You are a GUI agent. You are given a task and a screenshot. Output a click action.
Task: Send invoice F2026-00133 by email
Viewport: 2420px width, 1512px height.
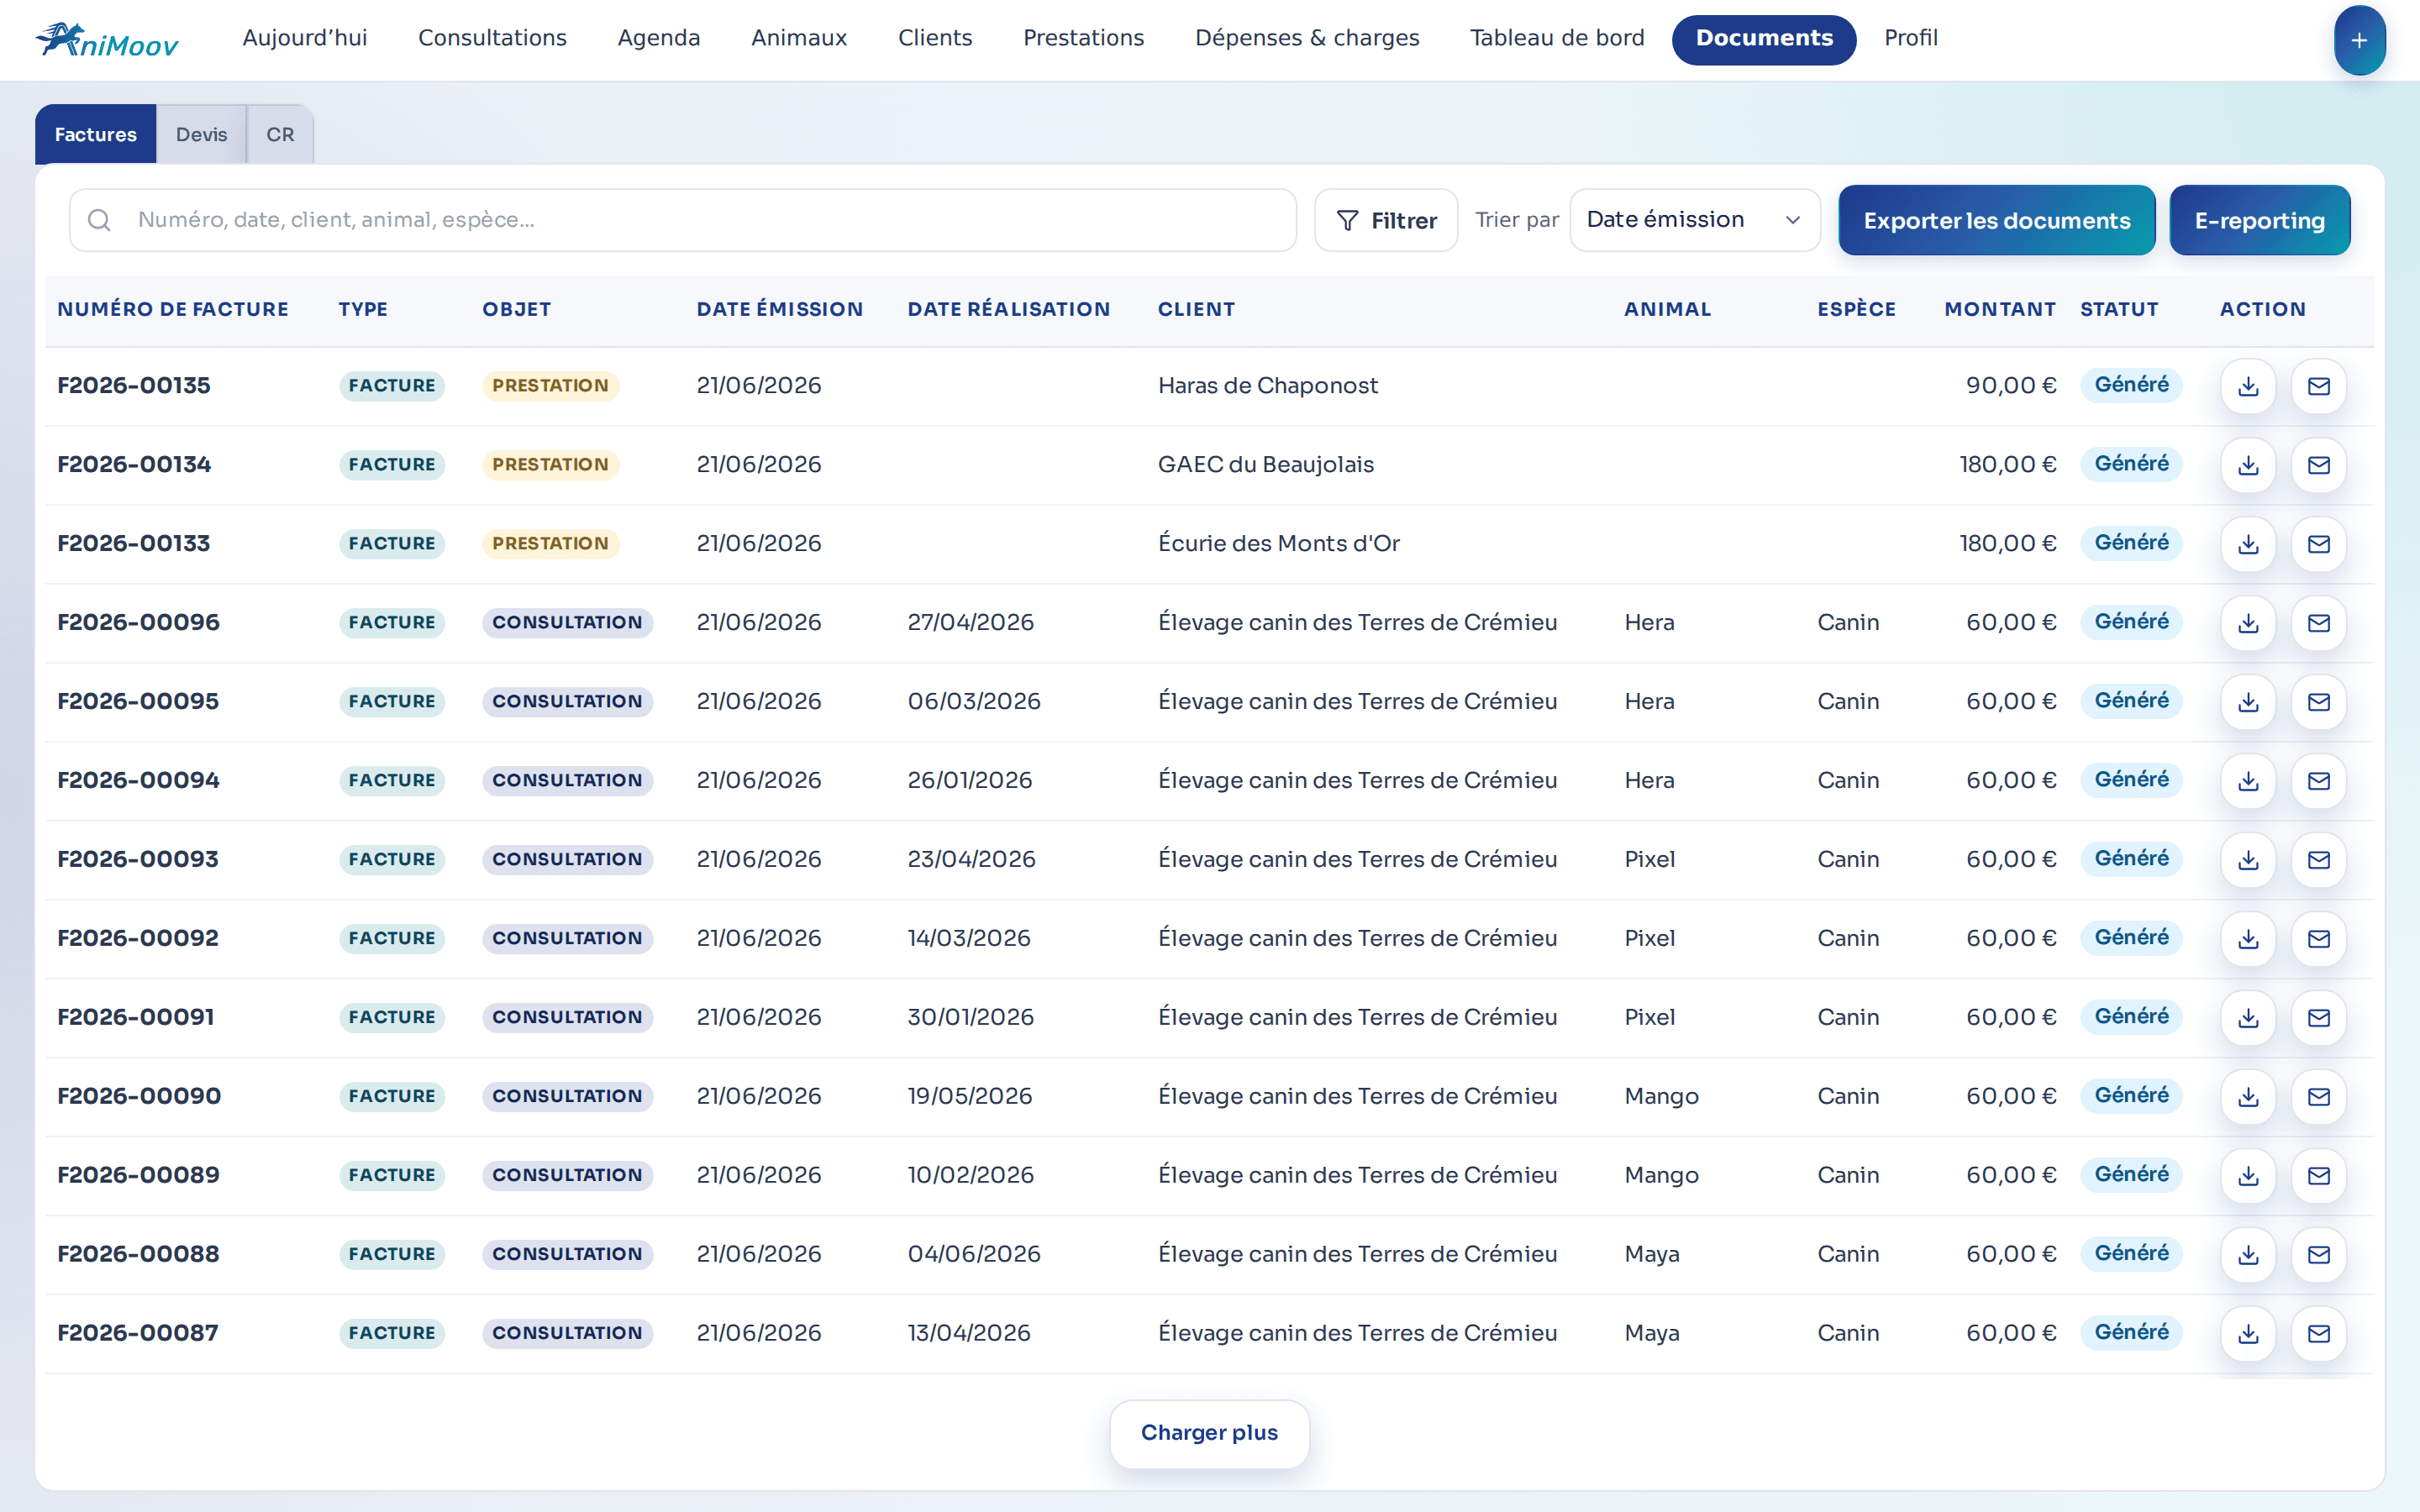2318,544
